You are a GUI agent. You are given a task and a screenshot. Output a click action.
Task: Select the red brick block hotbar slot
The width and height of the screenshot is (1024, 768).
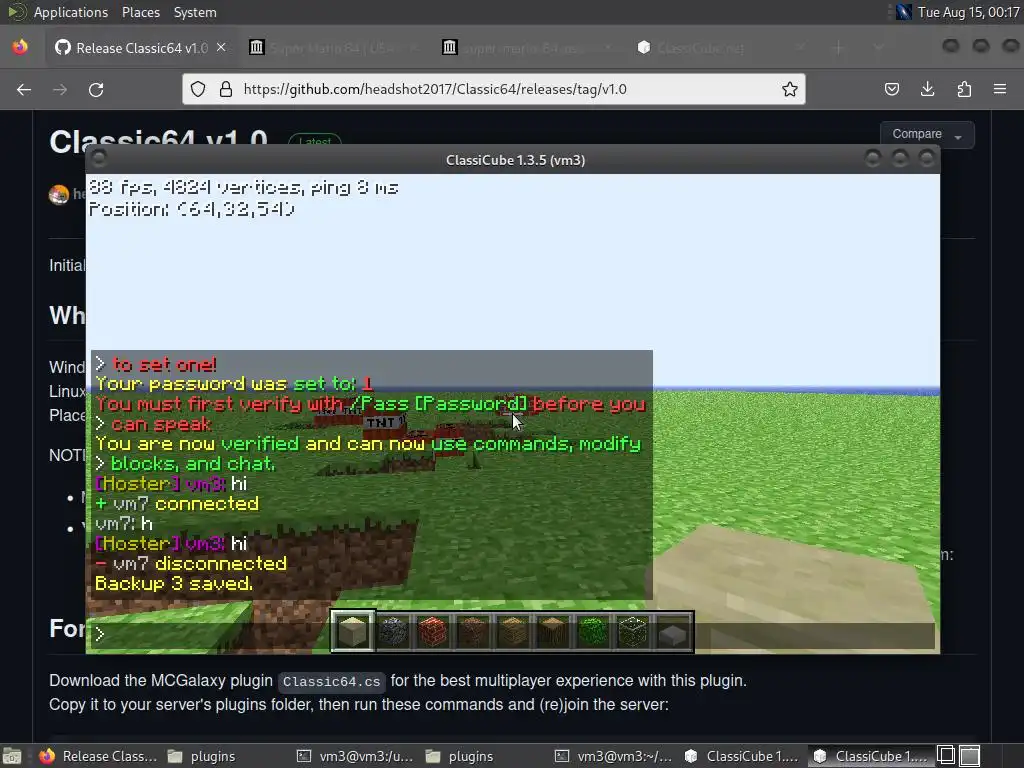tap(433, 632)
